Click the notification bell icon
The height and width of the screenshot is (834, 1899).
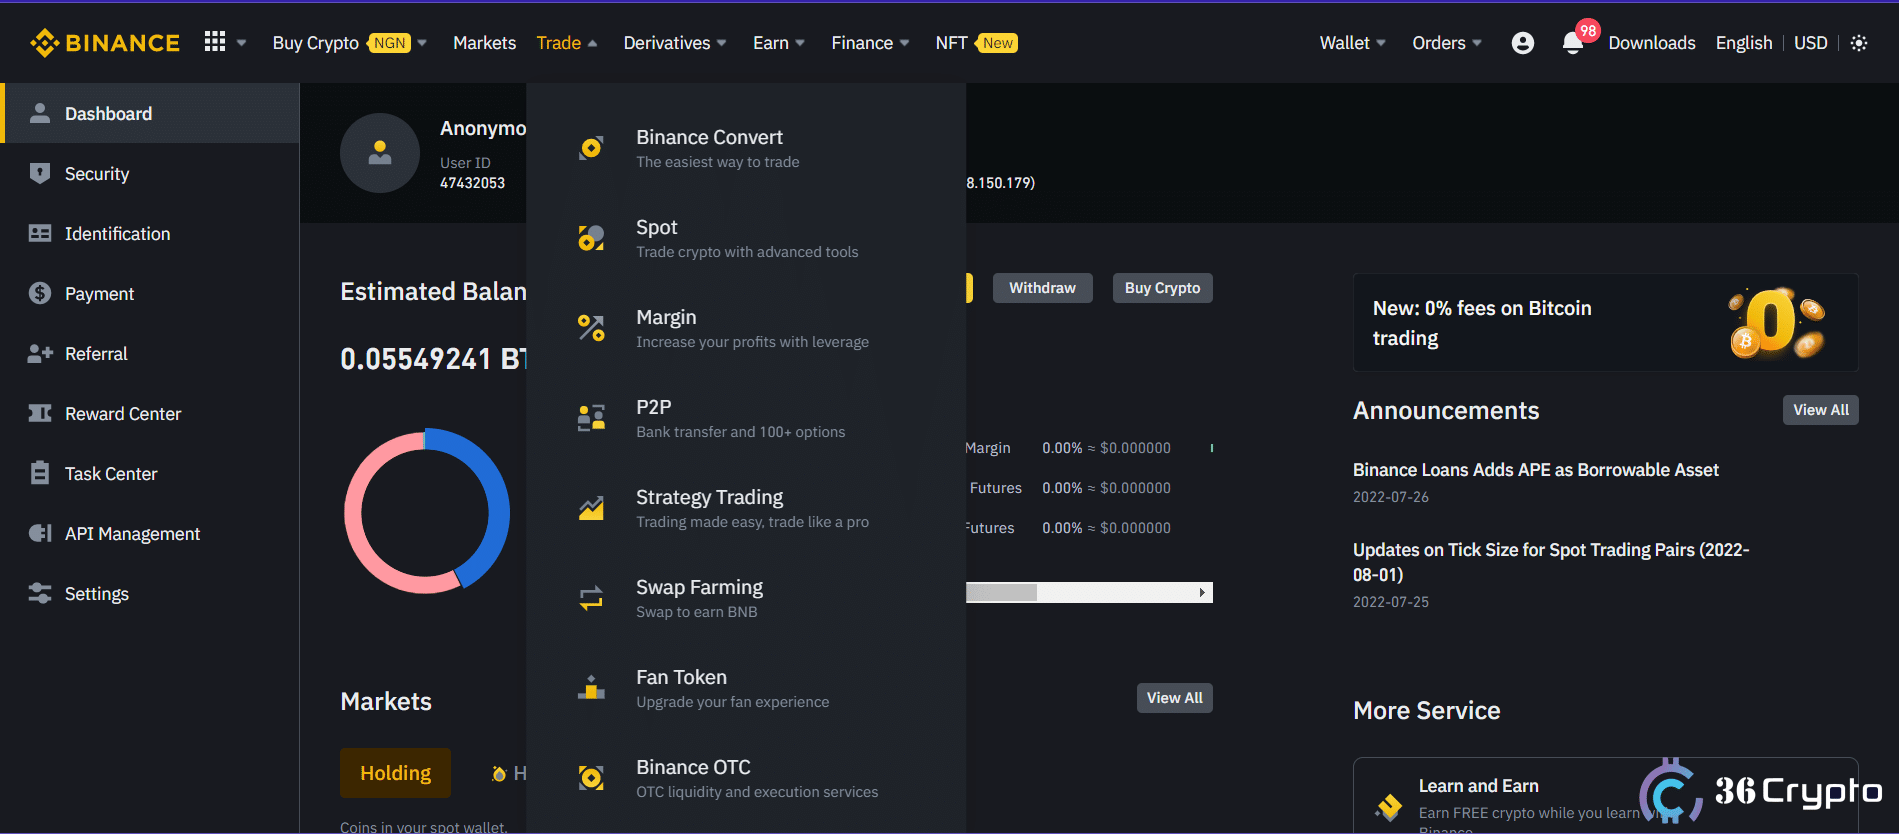[x=1572, y=43]
